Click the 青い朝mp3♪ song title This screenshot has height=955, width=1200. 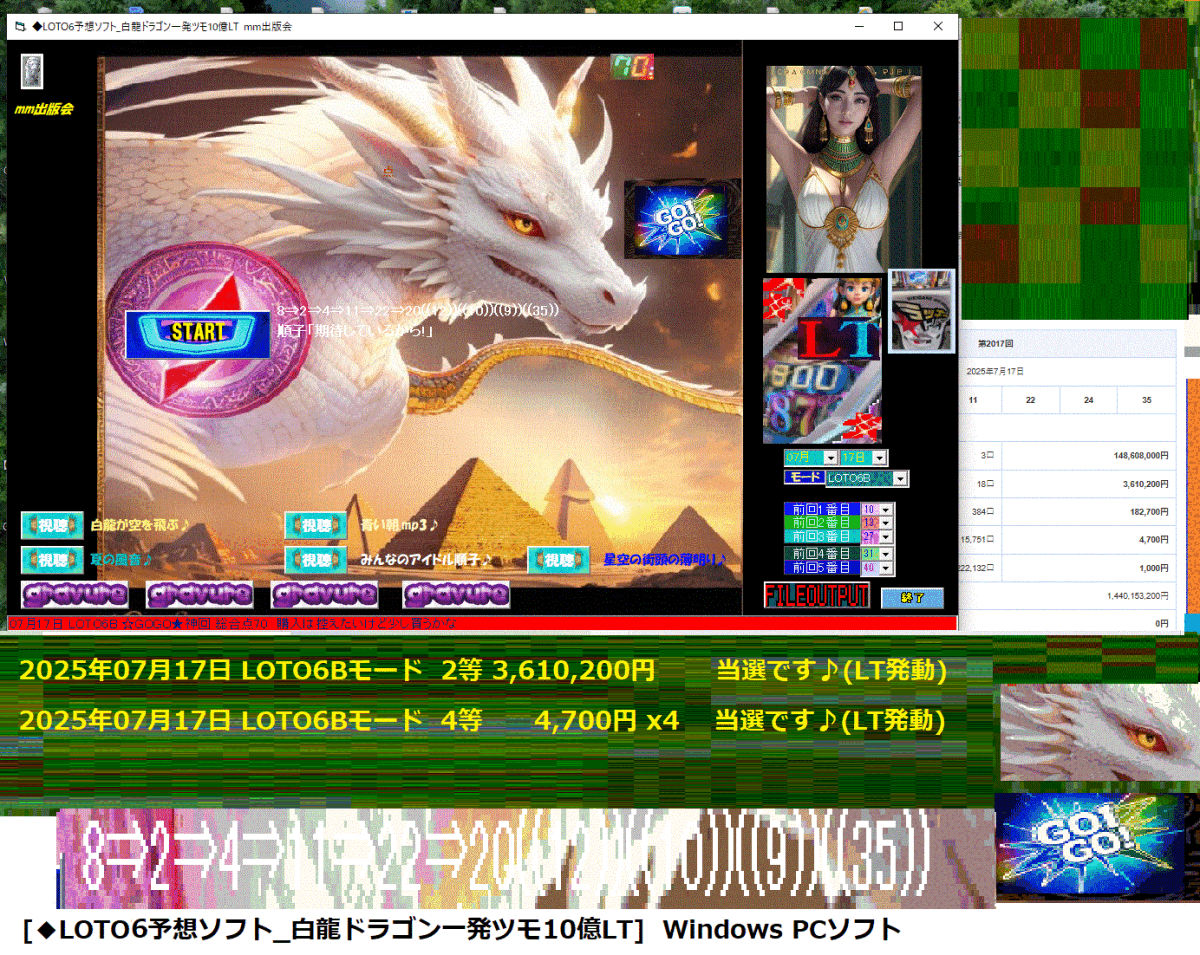pos(400,524)
